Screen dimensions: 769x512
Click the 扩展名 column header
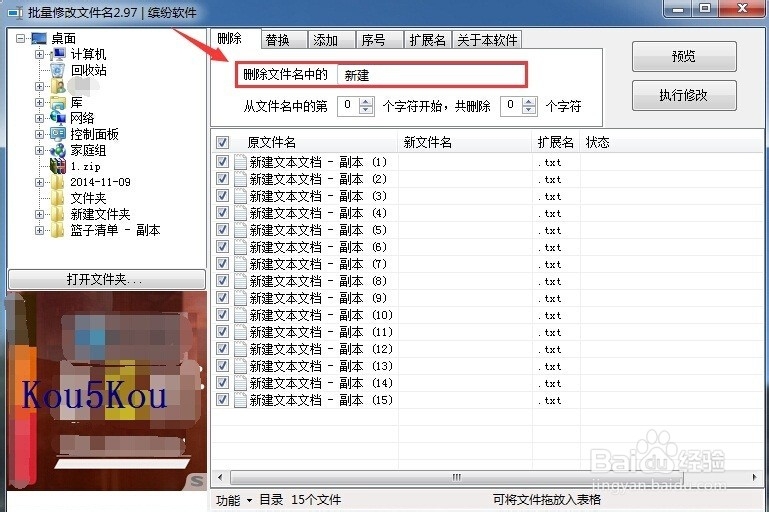(x=556, y=142)
